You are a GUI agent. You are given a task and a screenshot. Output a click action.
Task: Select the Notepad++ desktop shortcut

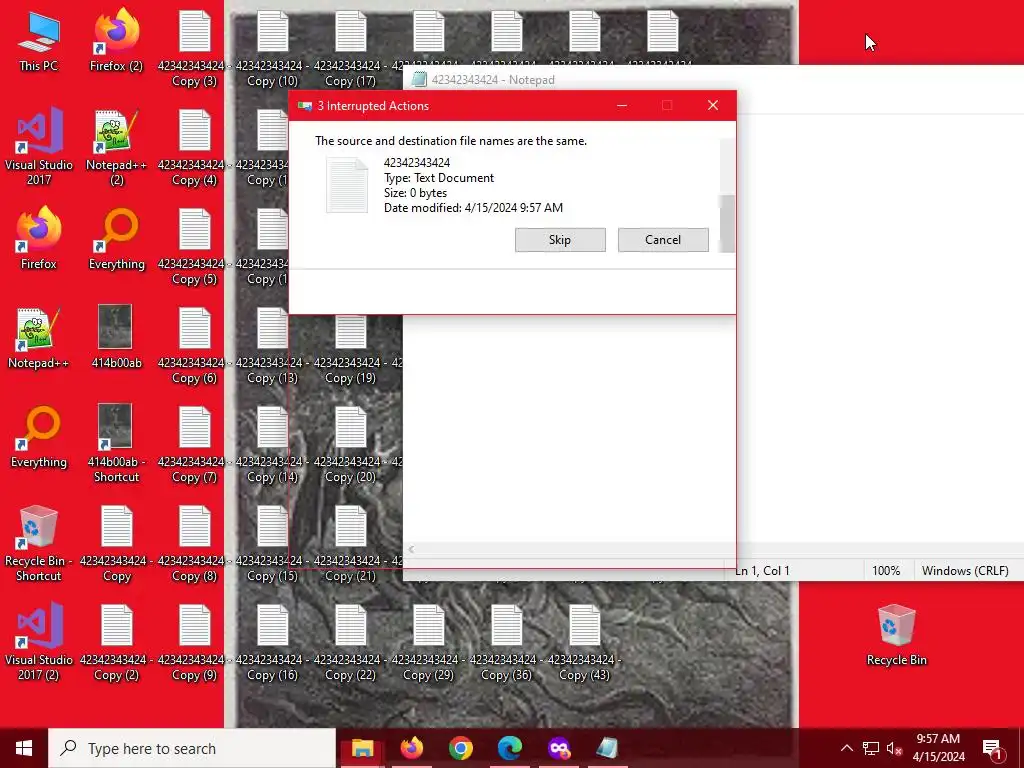[x=39, y=338]
